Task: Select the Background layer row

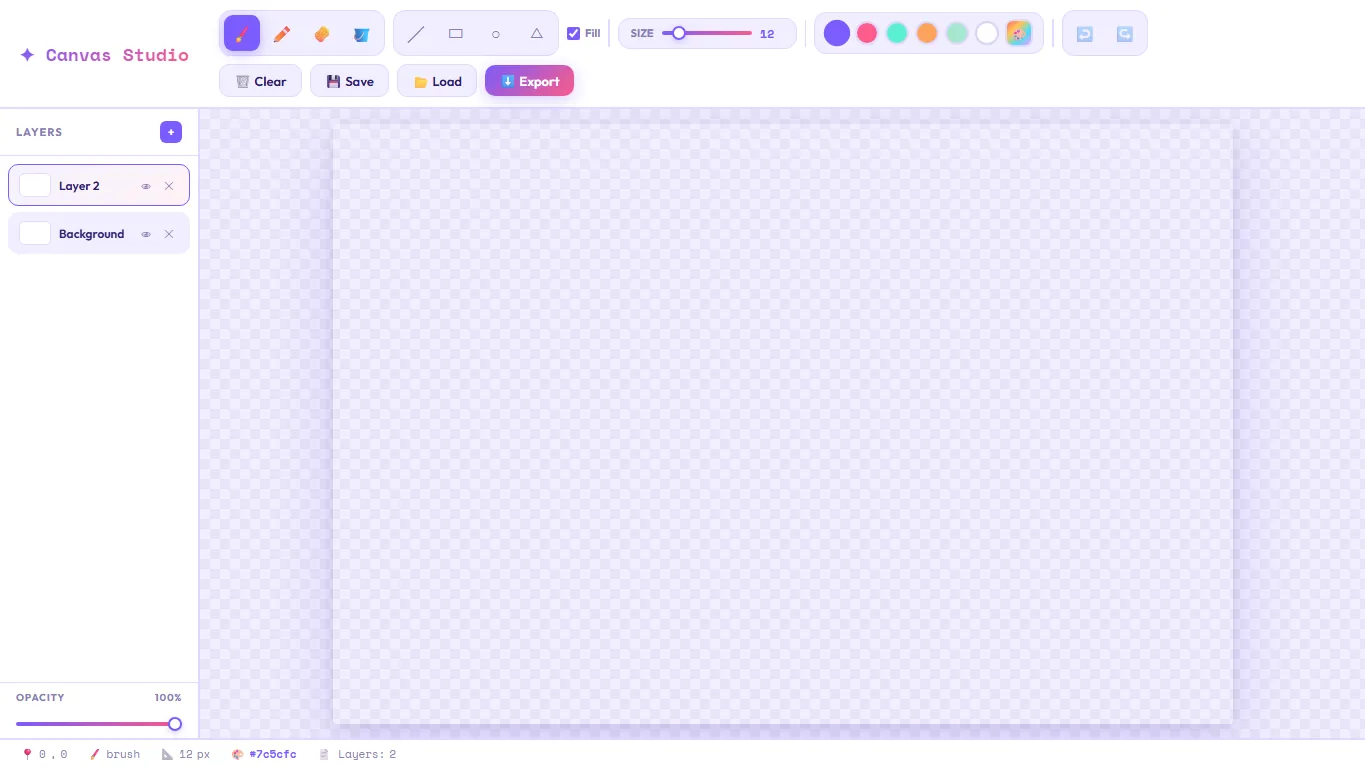Action: tap(99, 233)
